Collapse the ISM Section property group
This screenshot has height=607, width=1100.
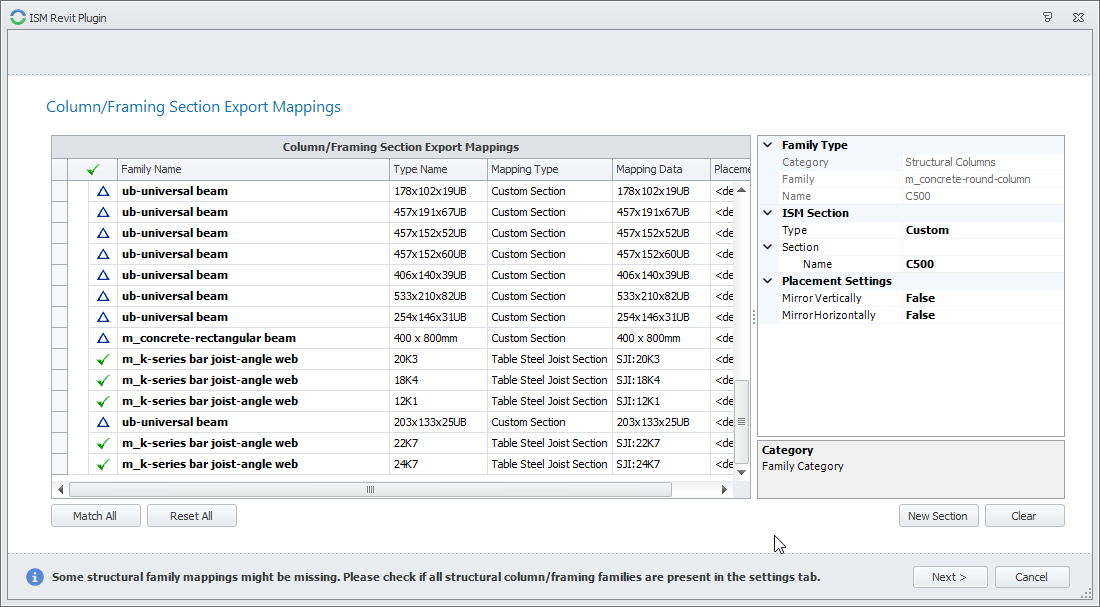pyautogui.click(x=767, y=213)
